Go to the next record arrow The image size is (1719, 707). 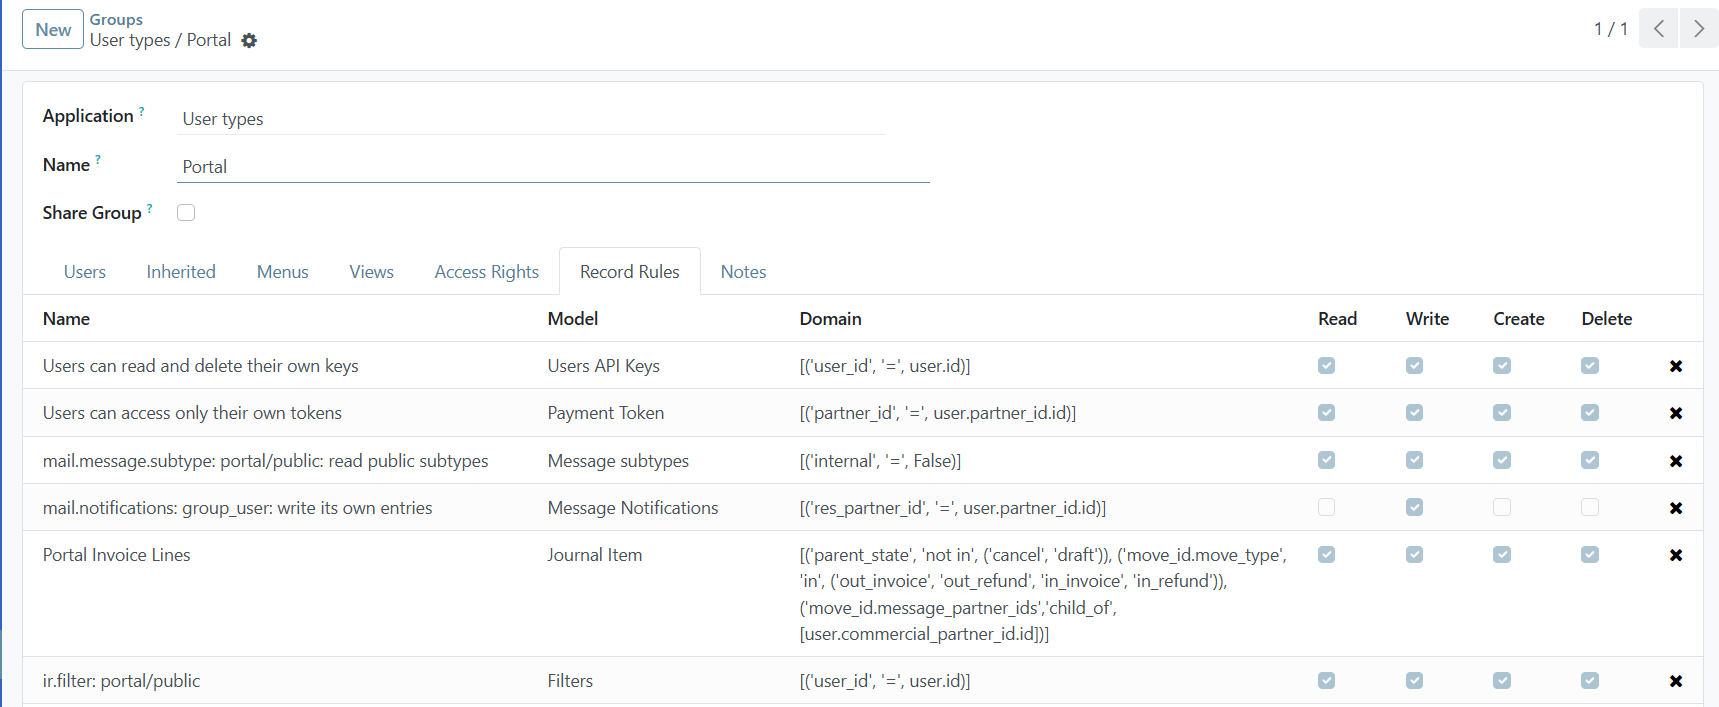[1698, 29]
